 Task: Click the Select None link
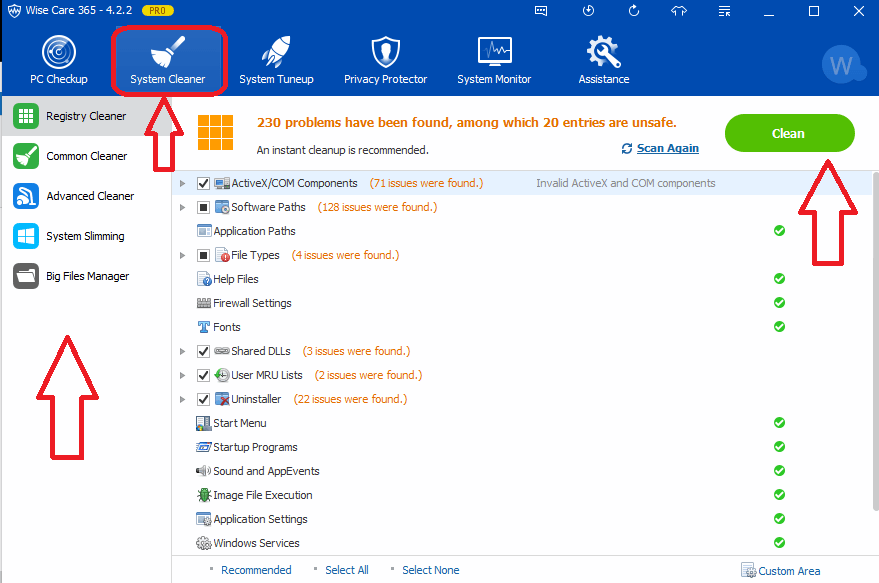431,570
